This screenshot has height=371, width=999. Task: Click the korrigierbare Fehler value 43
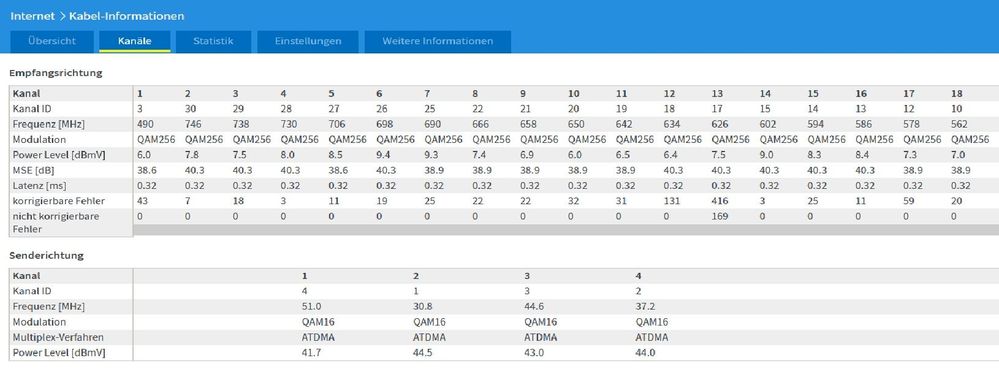tap(143, 201)
